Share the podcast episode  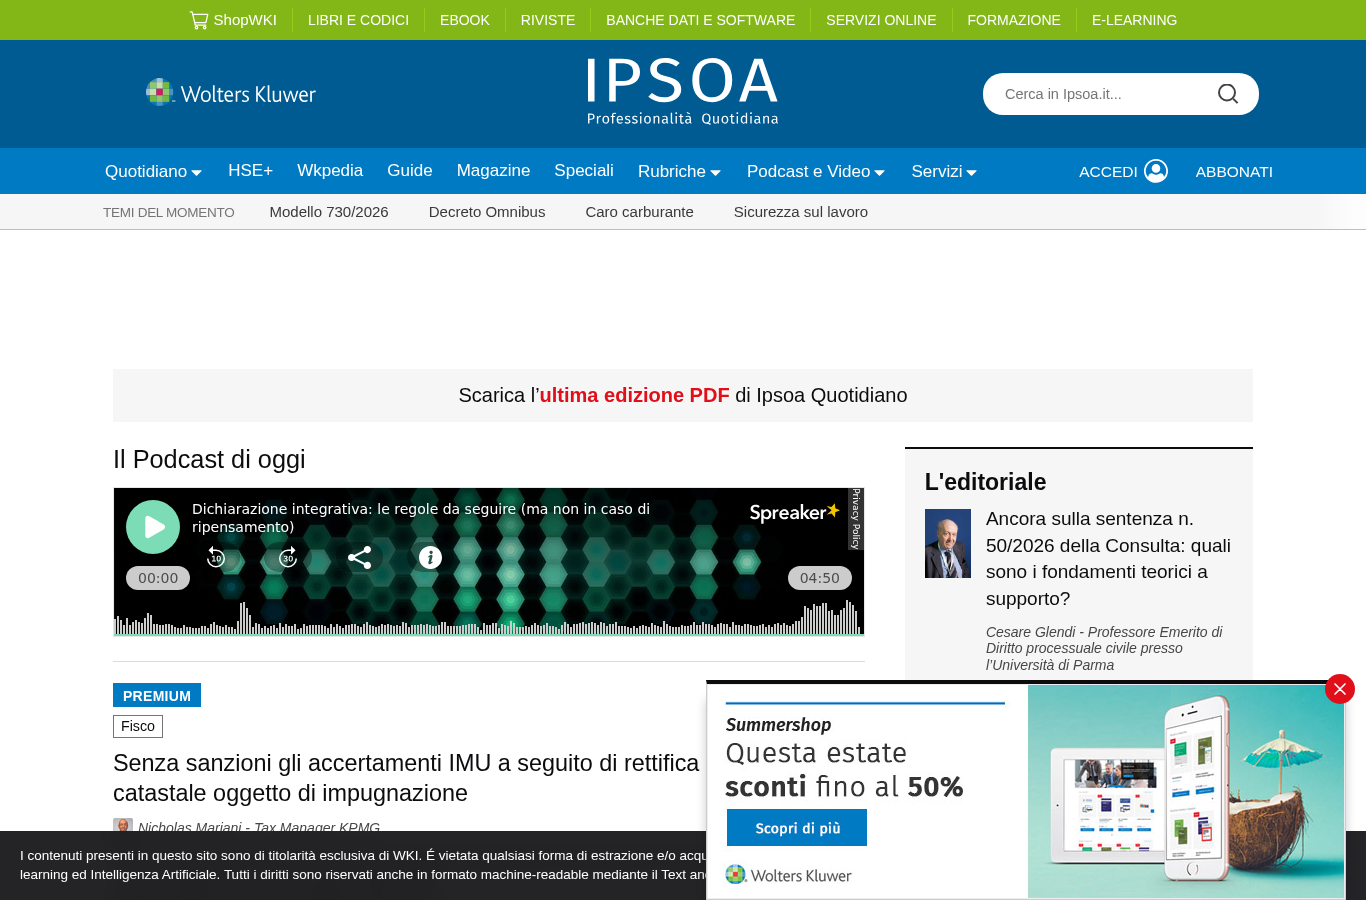coord(360,558)
